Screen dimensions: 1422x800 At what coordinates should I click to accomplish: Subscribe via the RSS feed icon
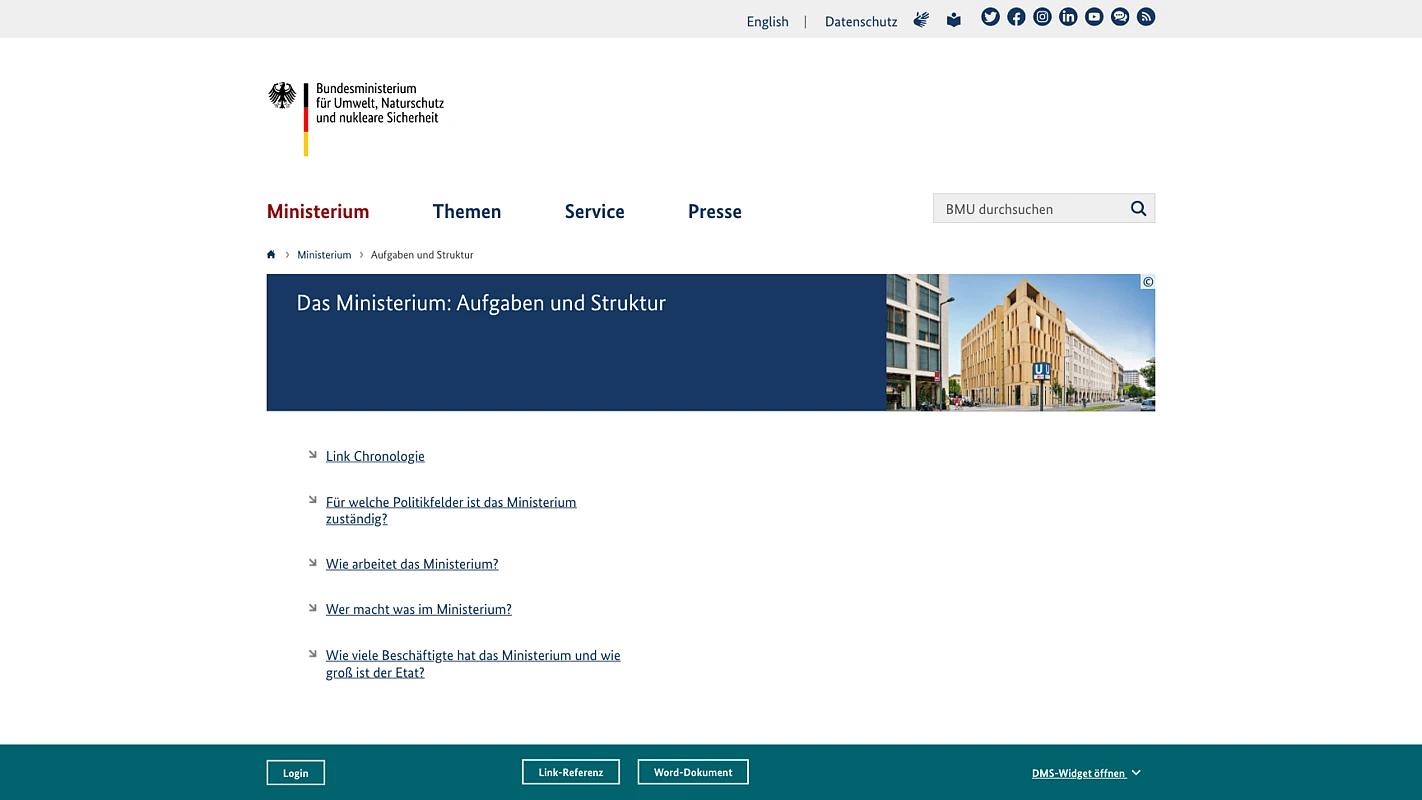click(x=1146, y=17)
